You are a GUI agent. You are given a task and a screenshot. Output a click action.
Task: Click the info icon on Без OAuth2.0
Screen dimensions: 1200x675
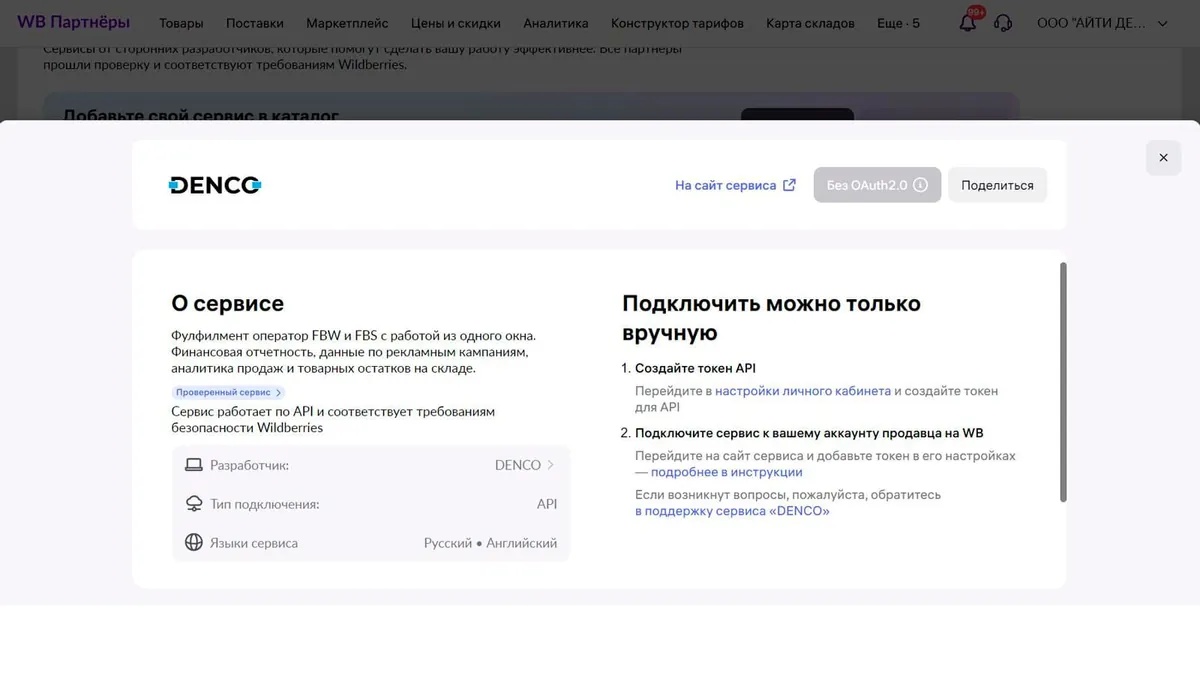(921, 185)
